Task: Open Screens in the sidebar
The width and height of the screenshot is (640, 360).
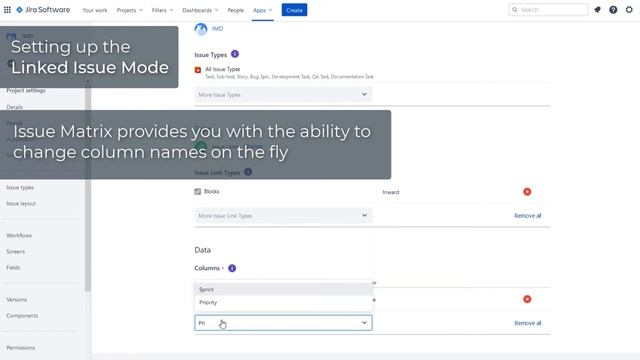Action: point(16,251)
